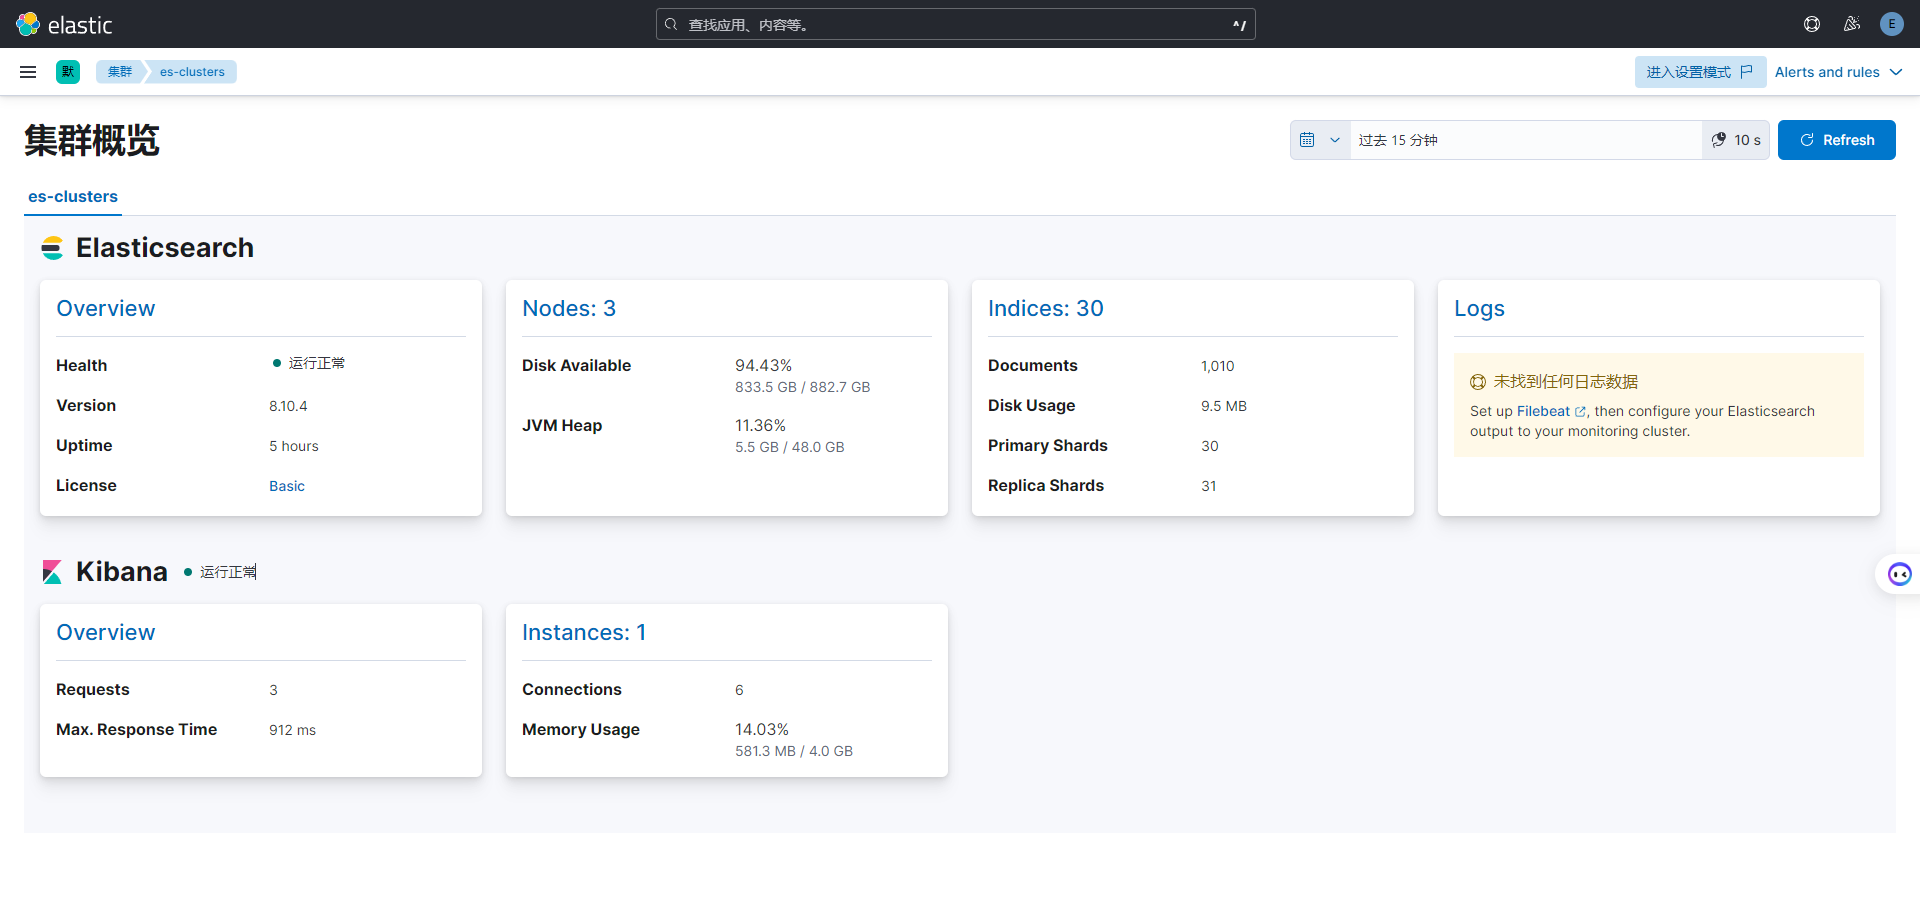Screen dimensions: 1920x919
Task: Expand the date quick-menu chevron
Action: point(1335,140)
